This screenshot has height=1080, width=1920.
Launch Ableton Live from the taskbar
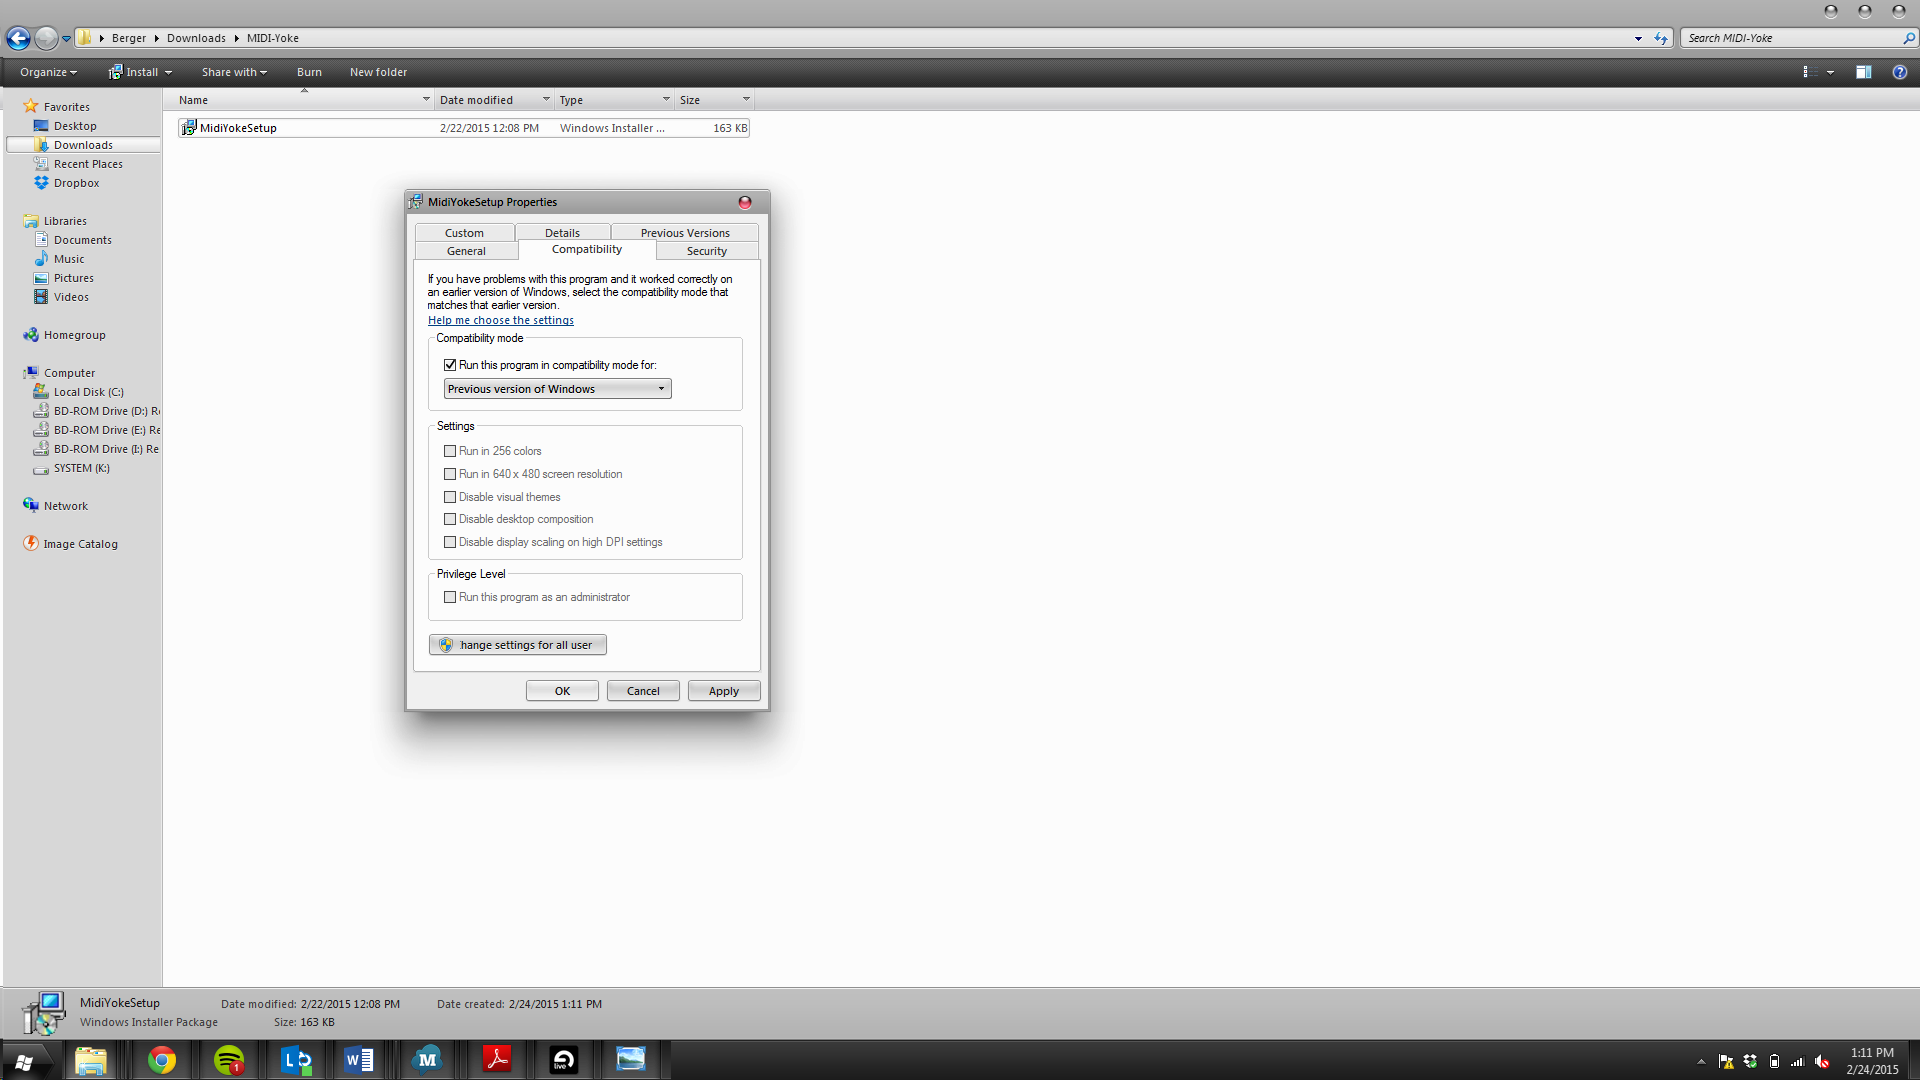point(563,1059)
